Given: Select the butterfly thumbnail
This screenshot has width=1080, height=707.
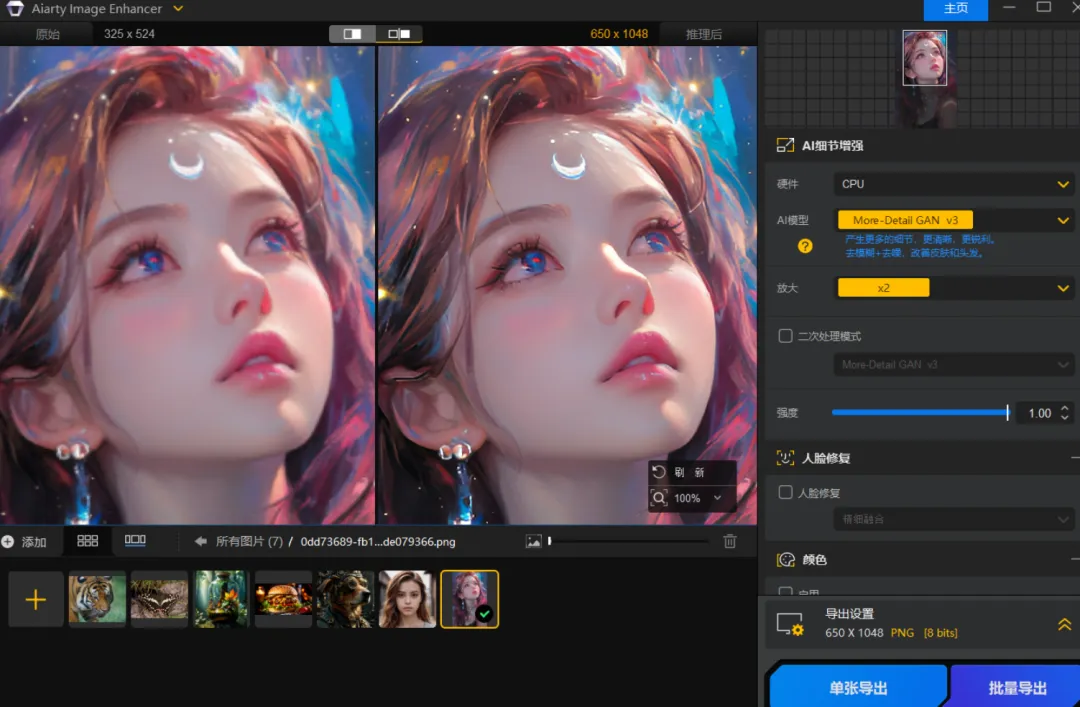Looking at the screenshot, I should tap(159, 599).
